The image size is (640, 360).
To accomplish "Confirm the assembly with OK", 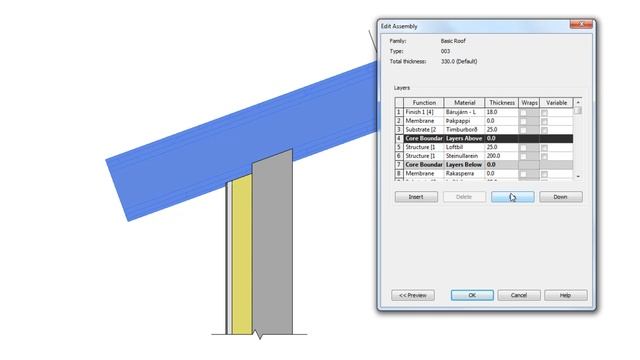I will tap(472, 295).
